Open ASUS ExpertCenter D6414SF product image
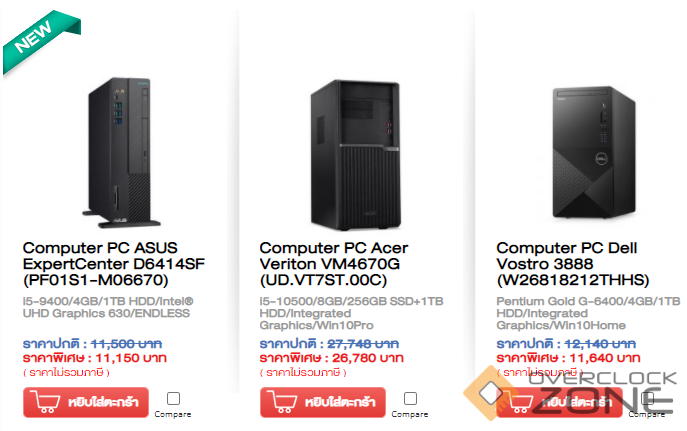The image size is (687, 431). (x=121, y=152)
